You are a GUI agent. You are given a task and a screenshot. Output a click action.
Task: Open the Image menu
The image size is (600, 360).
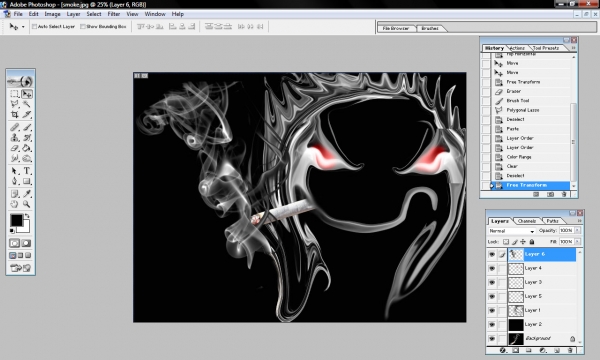coord(52,14)
